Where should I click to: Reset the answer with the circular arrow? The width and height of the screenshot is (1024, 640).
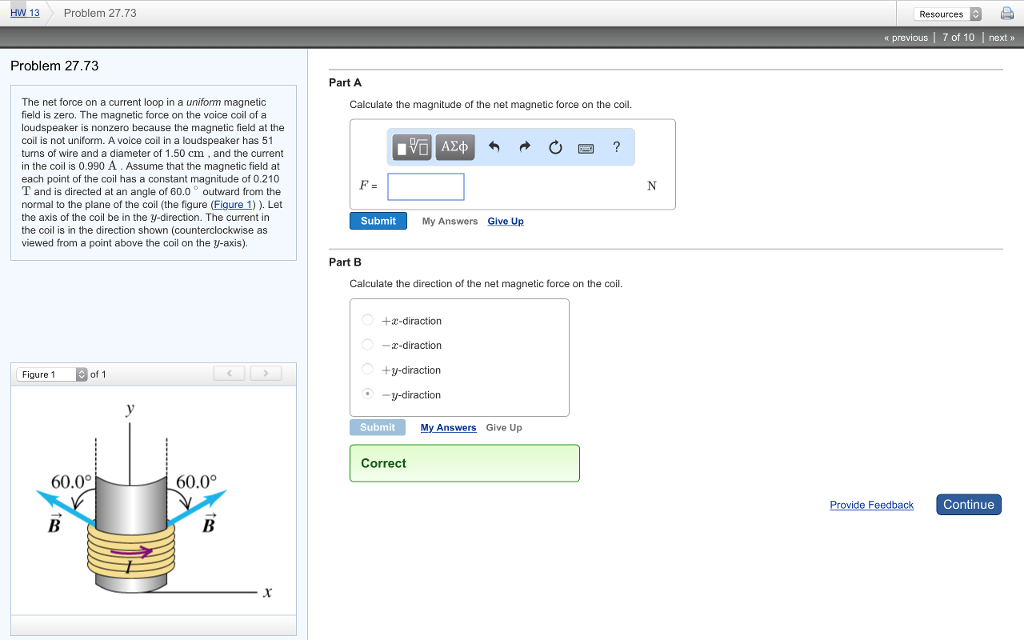pyautogui.click(x=555, y=147)
